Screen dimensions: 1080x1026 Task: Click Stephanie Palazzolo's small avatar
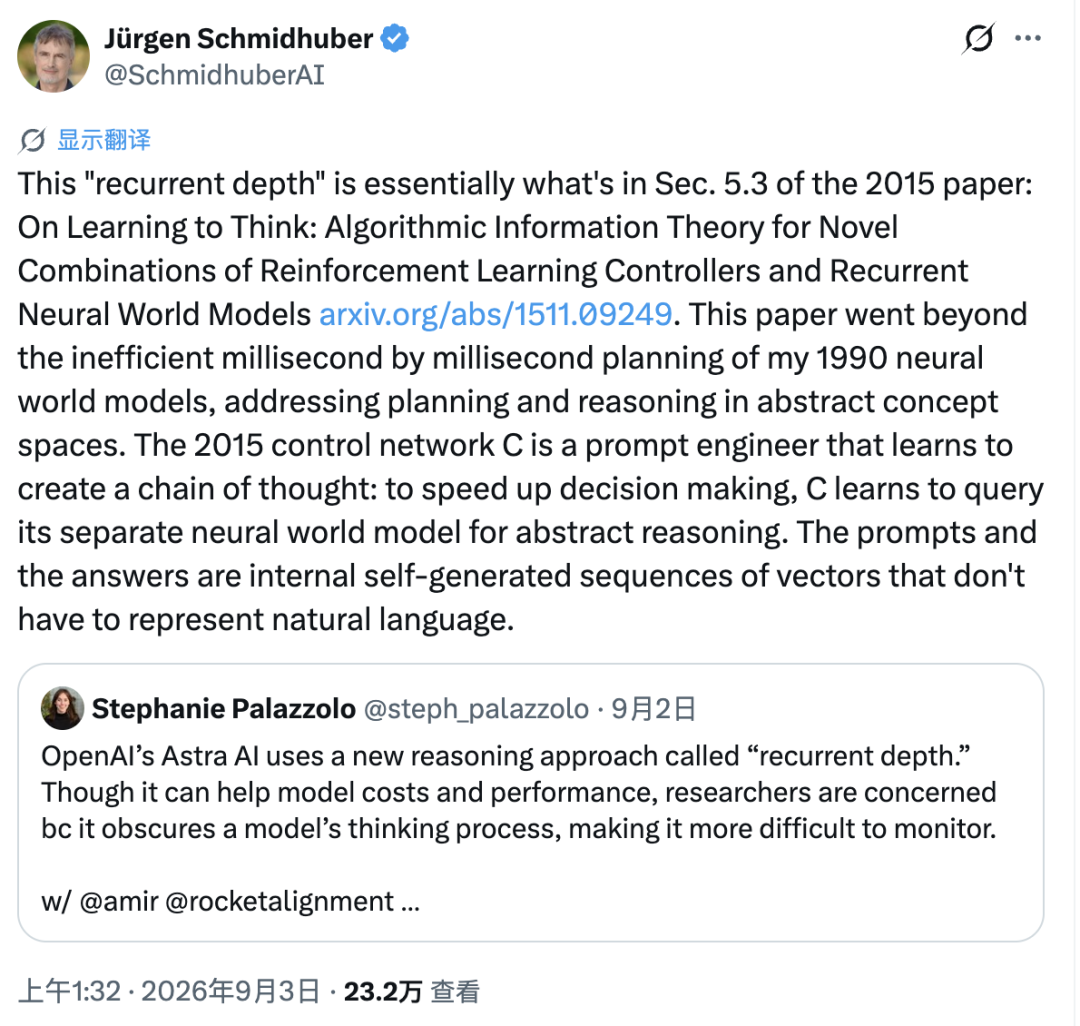pyautogui.click(x=62, y=708)
